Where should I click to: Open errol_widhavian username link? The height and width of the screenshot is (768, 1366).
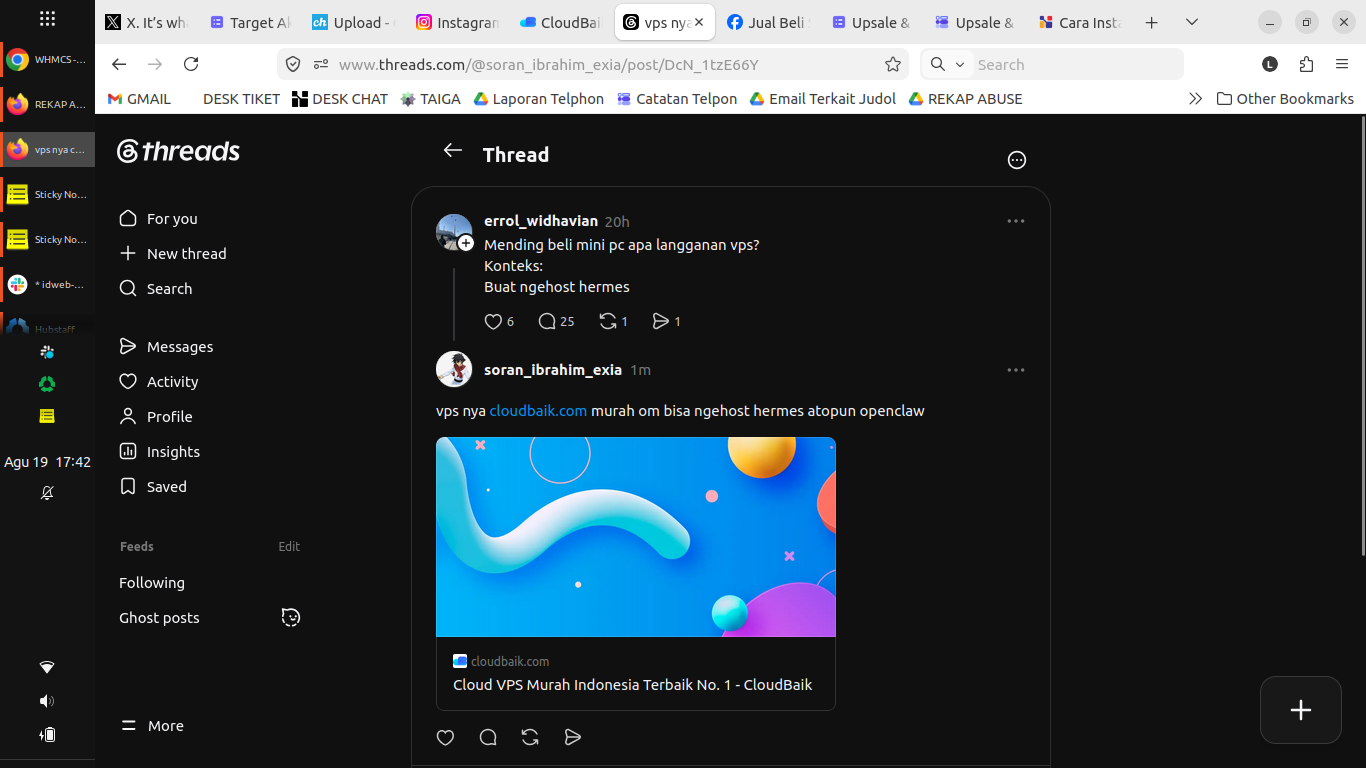[x=541, y=221]
